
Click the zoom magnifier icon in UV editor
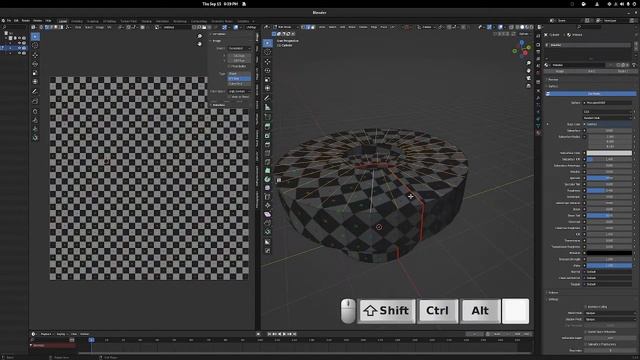click(x=200, y=36)
